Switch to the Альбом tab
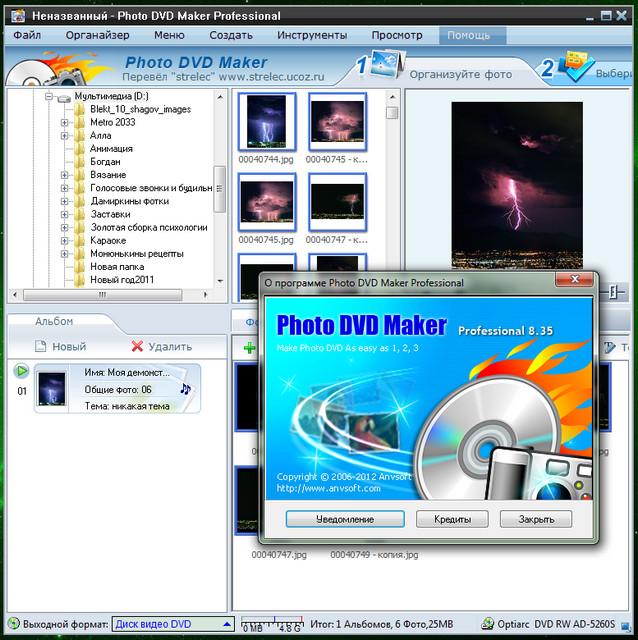 (54, 322)
